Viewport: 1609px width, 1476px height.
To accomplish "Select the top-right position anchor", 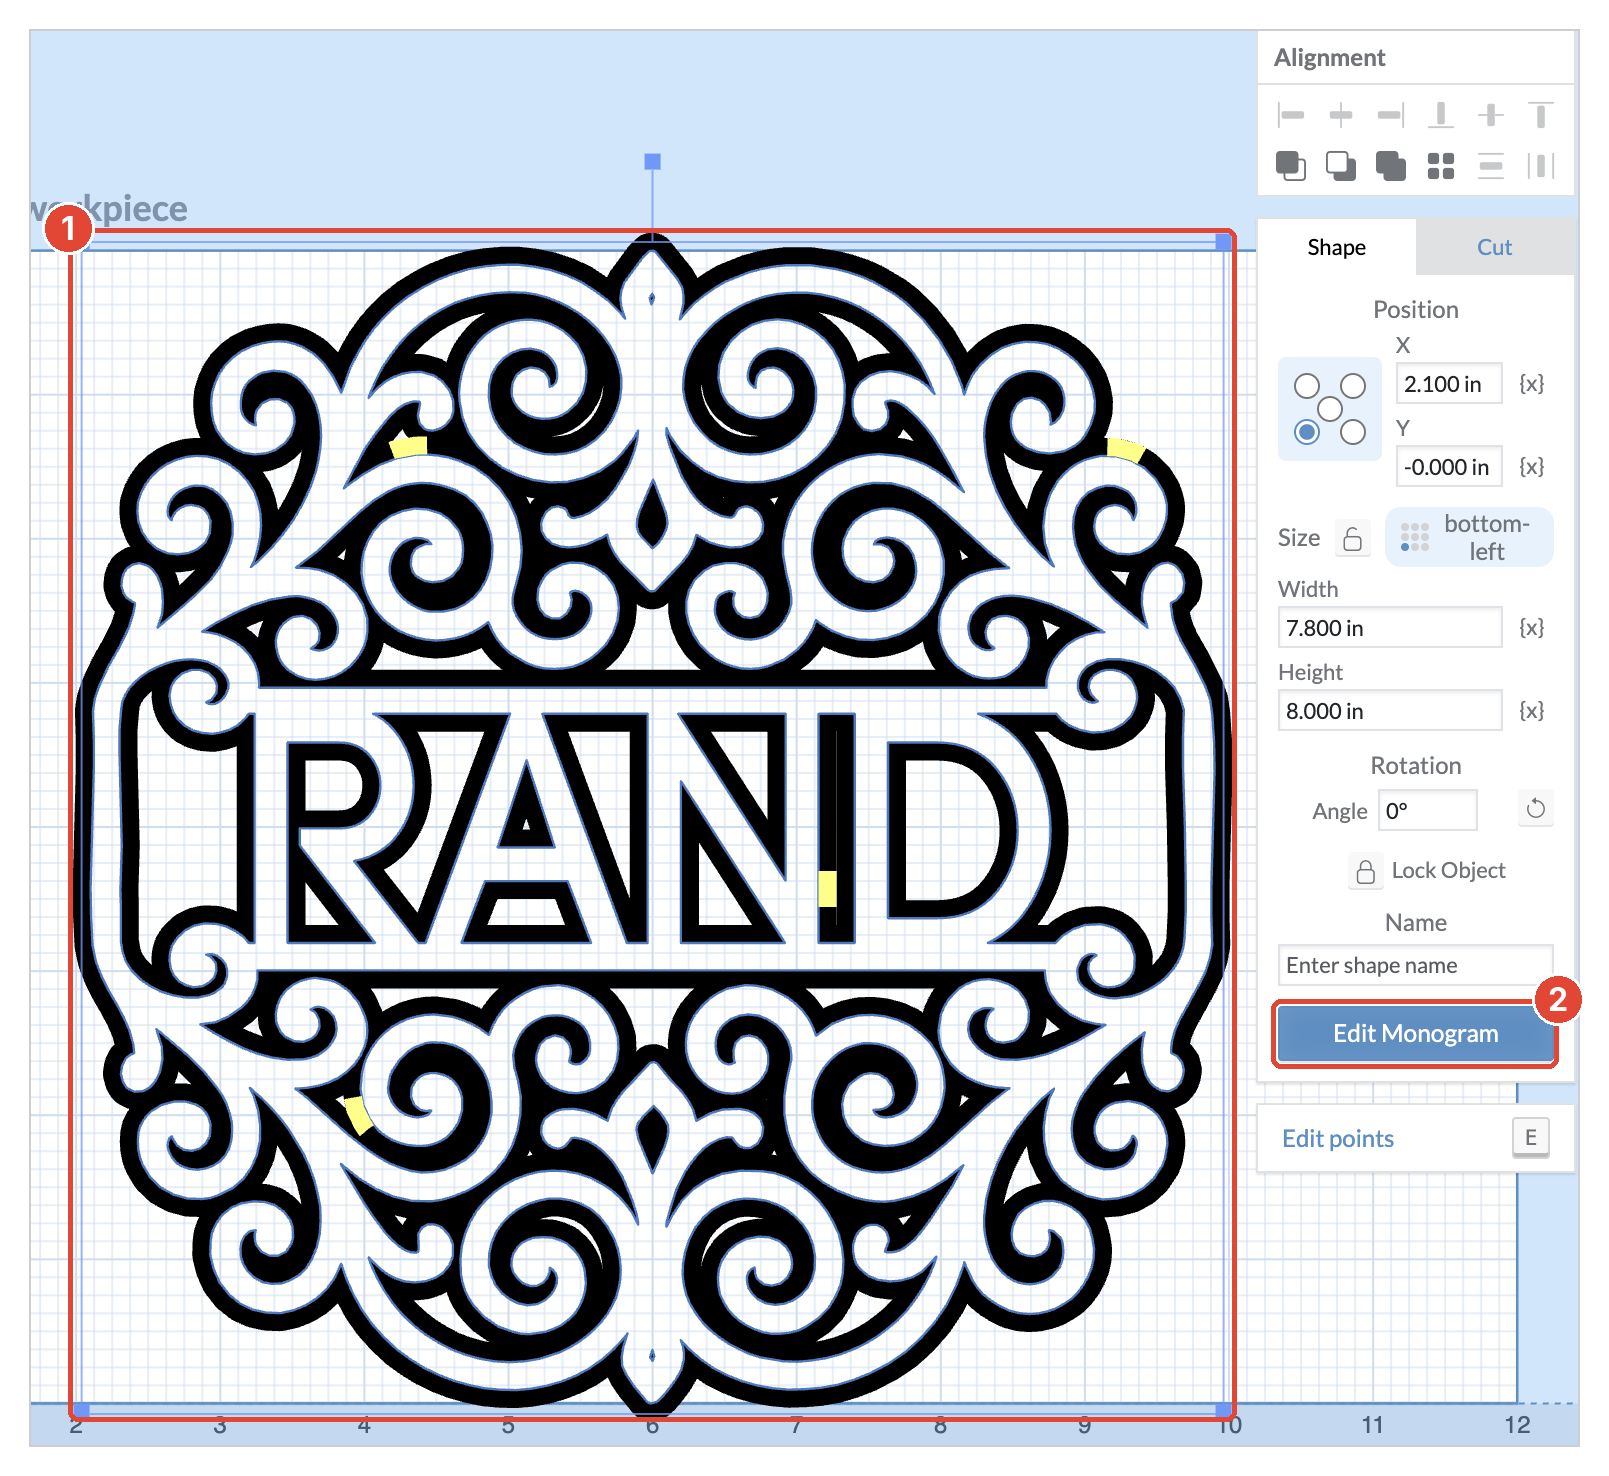I will [x=1353, y=386].
